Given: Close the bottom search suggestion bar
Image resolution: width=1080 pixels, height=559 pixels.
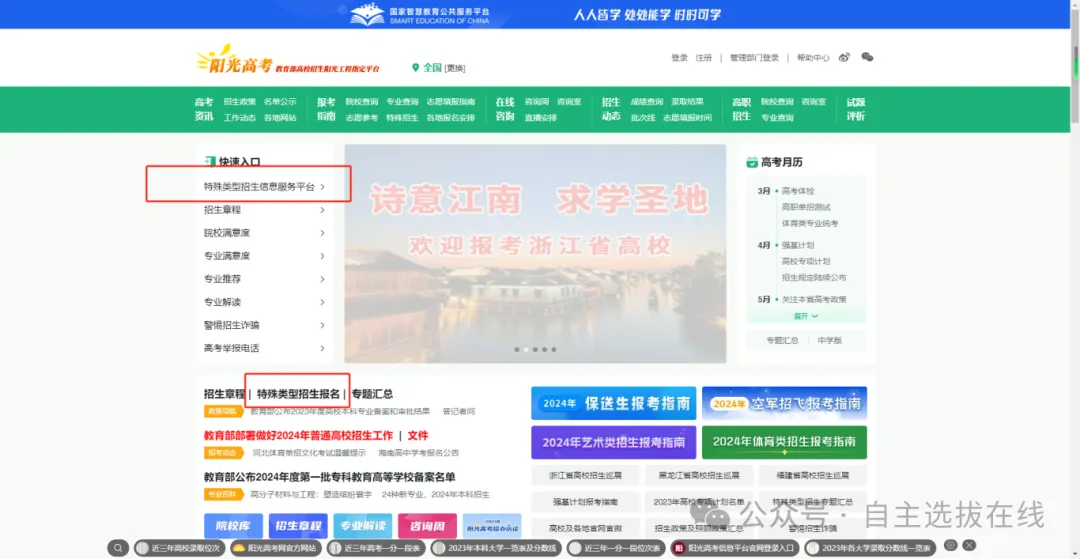Looking at the screenshot, I should pyautogui.click(x=968, y=545).
